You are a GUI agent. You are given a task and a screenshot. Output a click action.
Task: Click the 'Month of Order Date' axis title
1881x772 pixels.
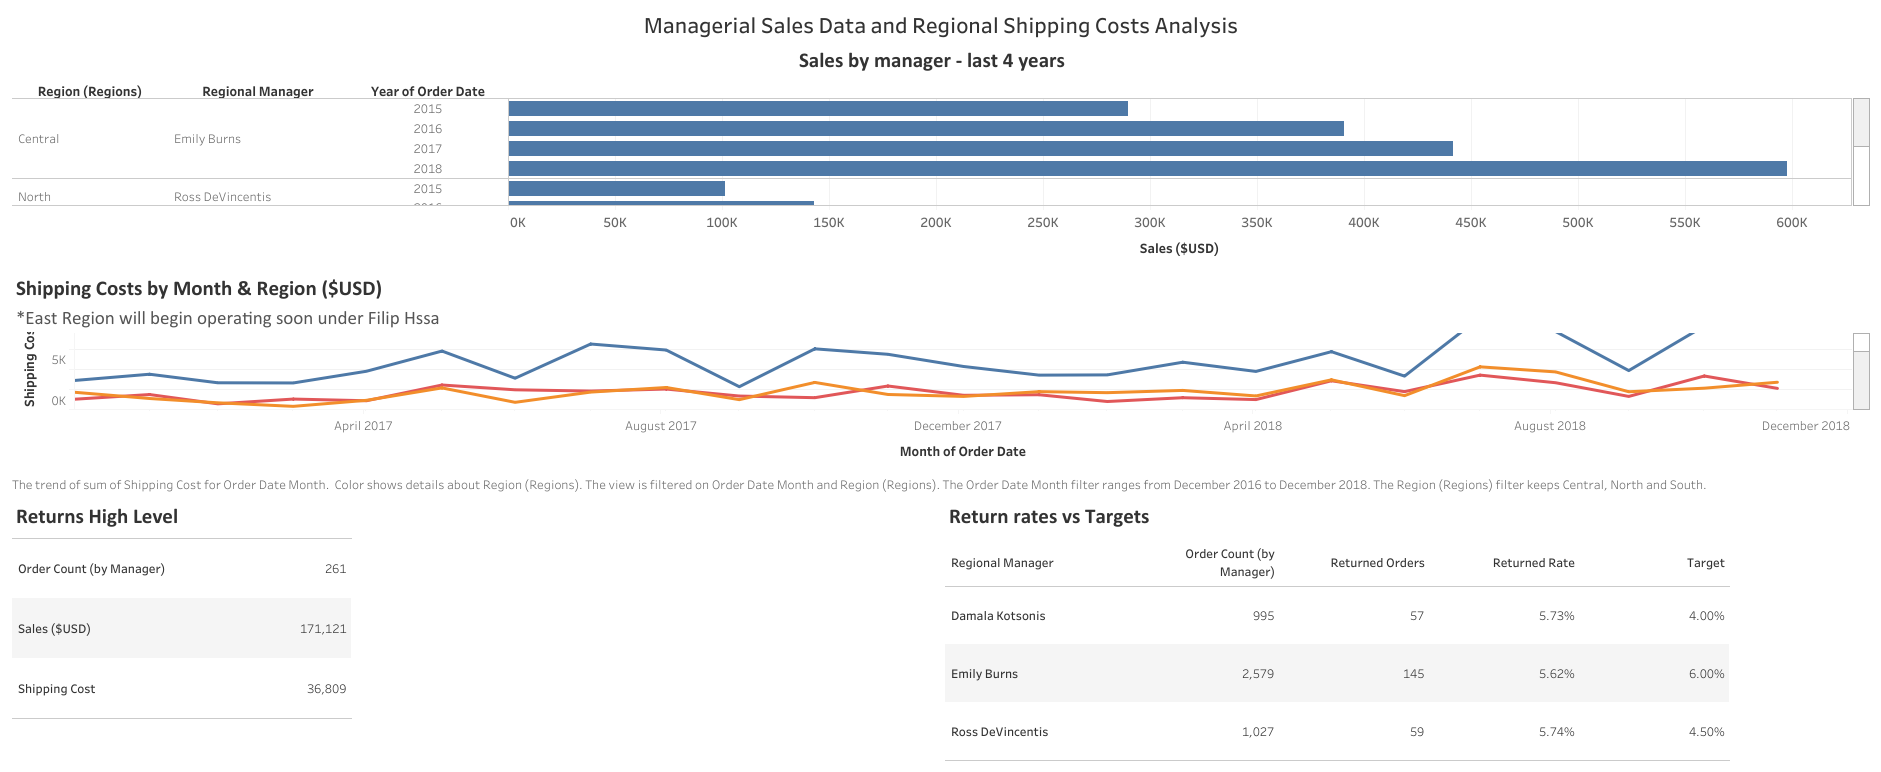[x=963, y=452]
